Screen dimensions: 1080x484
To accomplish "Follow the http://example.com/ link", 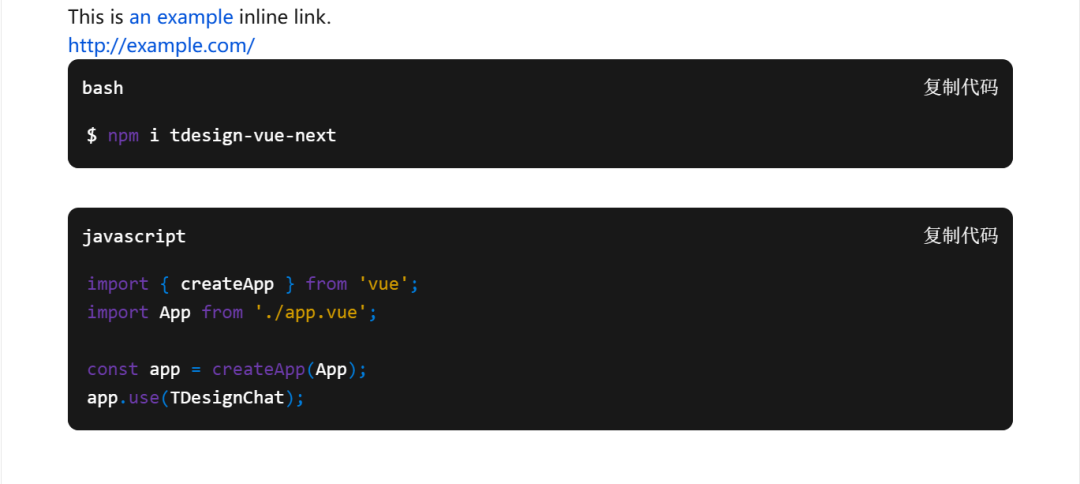I will (161, 45).
